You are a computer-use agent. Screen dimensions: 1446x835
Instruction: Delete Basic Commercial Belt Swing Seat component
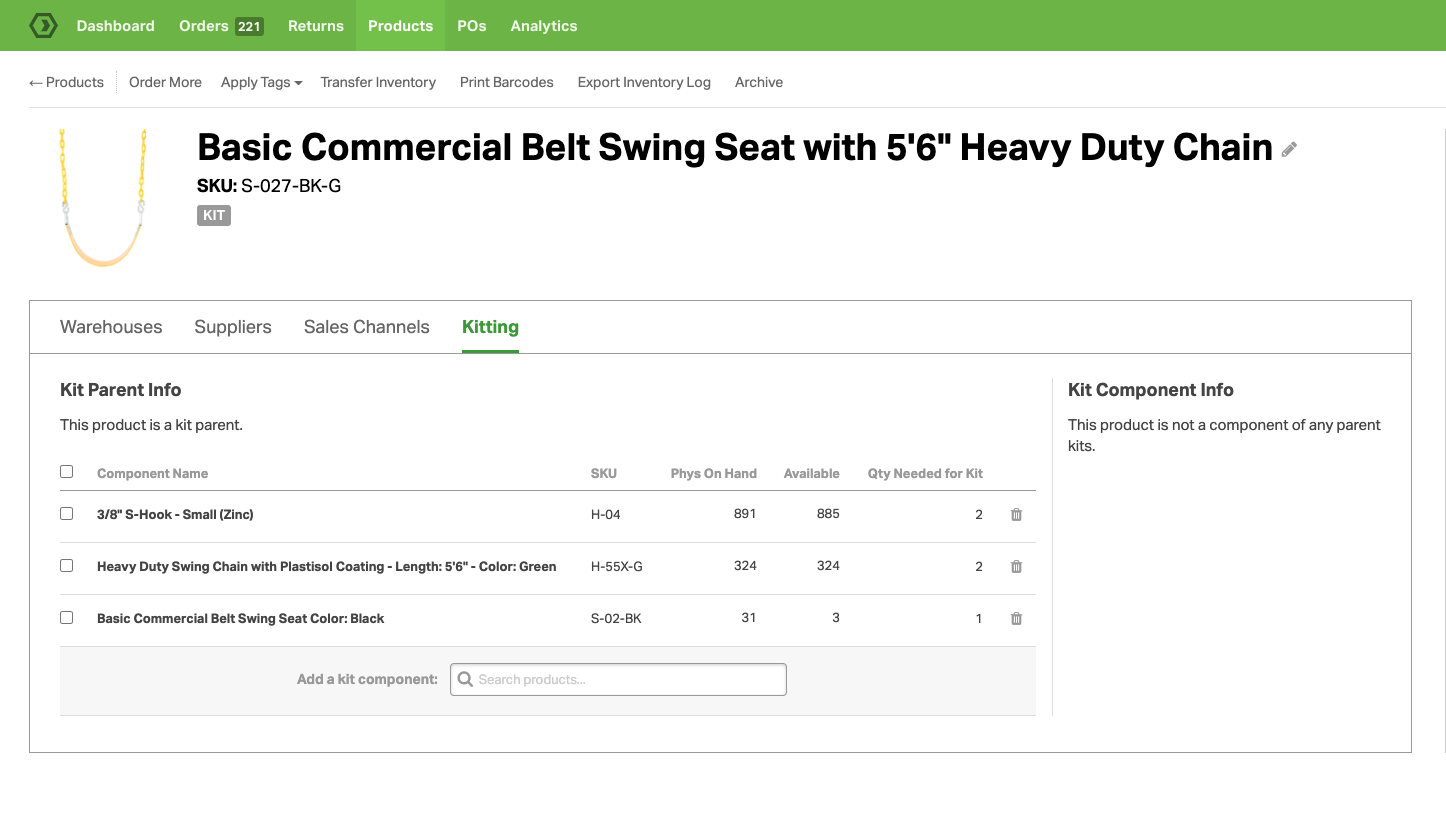[x=1016, y=619]
